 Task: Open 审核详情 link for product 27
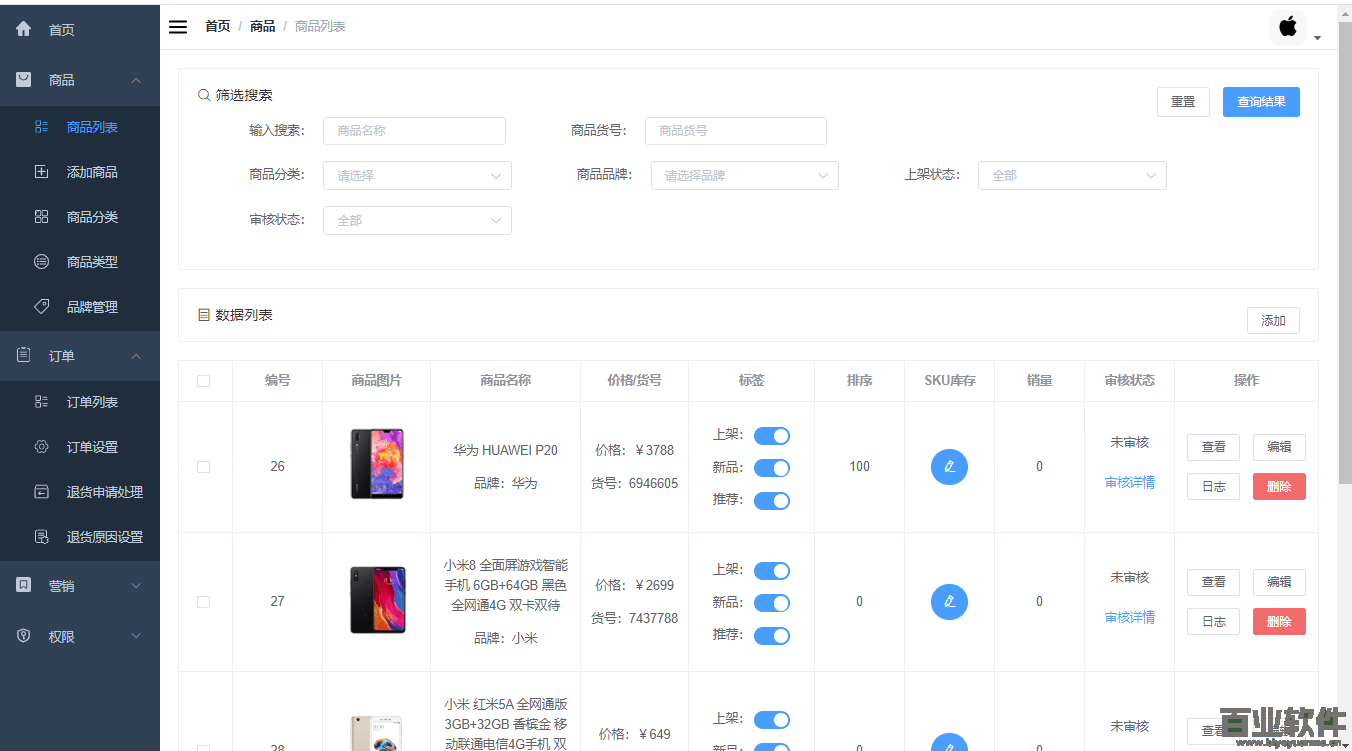pyautogui.click(x=1129, y=617)
